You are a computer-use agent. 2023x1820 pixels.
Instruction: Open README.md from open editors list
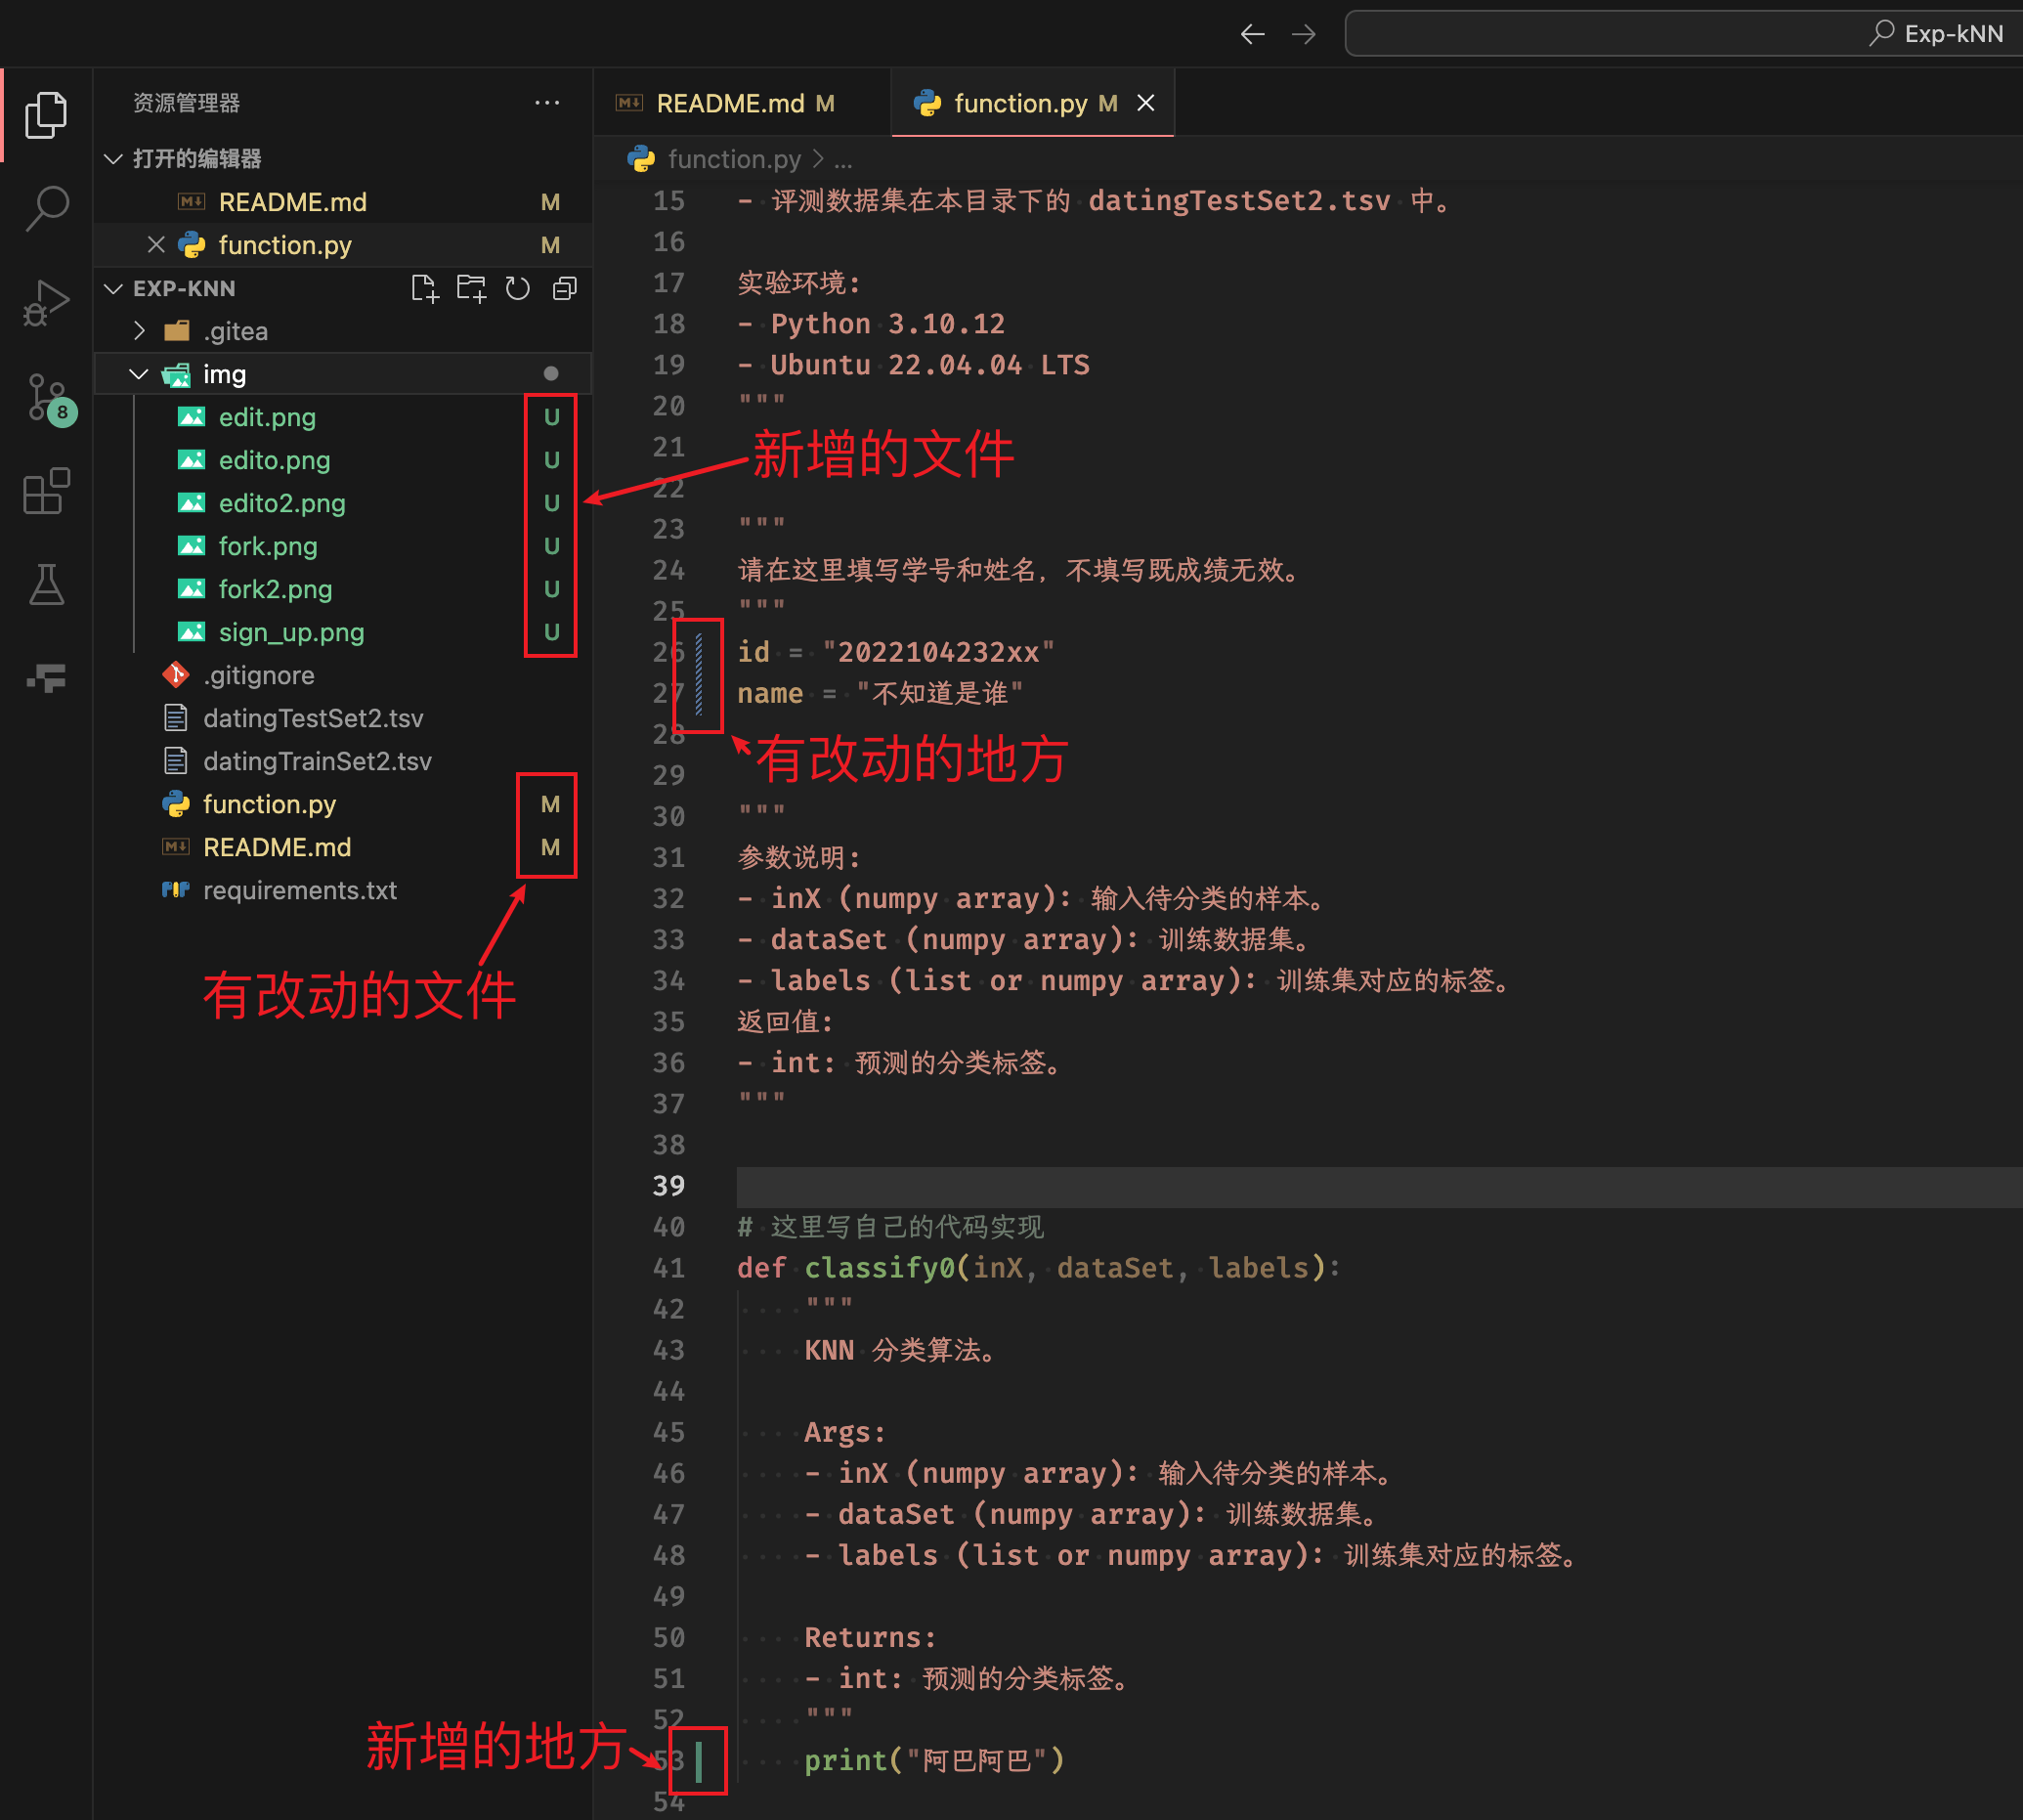pyautogui.click(x=343, y=202)
